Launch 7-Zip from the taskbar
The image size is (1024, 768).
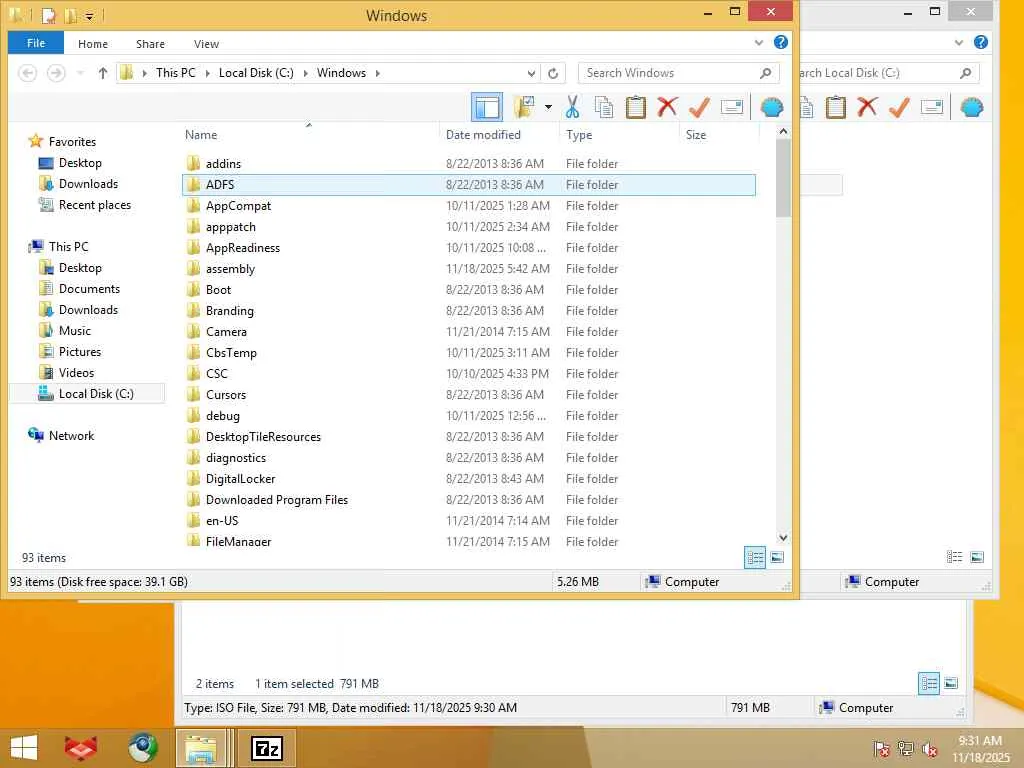(x=266, y=748)
